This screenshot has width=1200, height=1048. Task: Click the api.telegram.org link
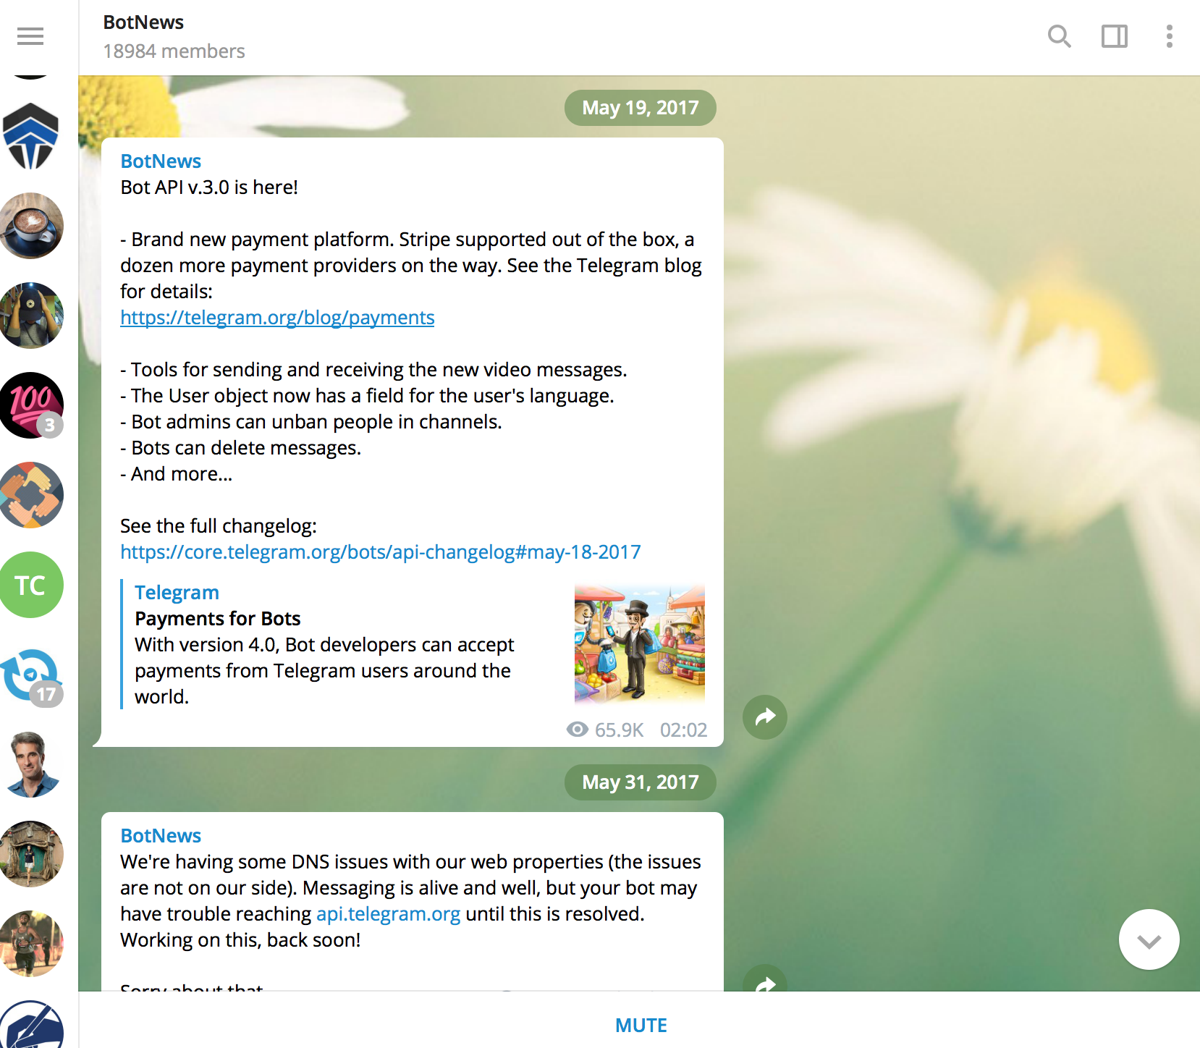[x=388, y=914]
